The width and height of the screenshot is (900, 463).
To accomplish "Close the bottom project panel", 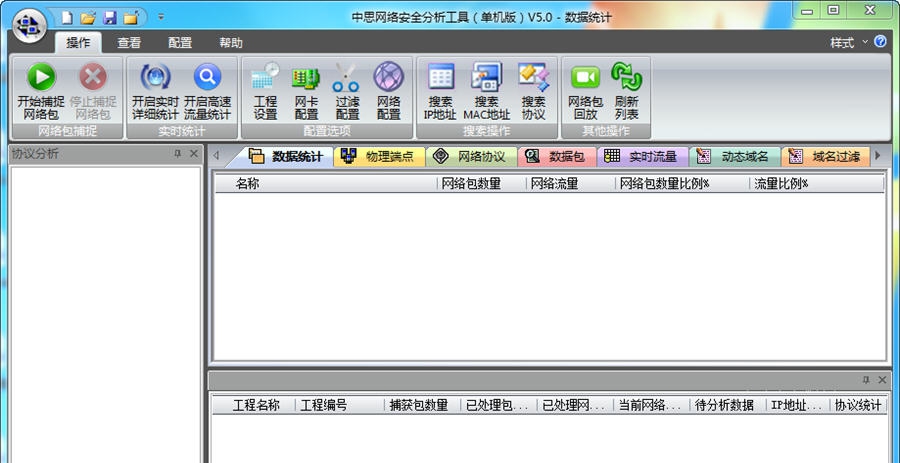I will coord(882,380).
